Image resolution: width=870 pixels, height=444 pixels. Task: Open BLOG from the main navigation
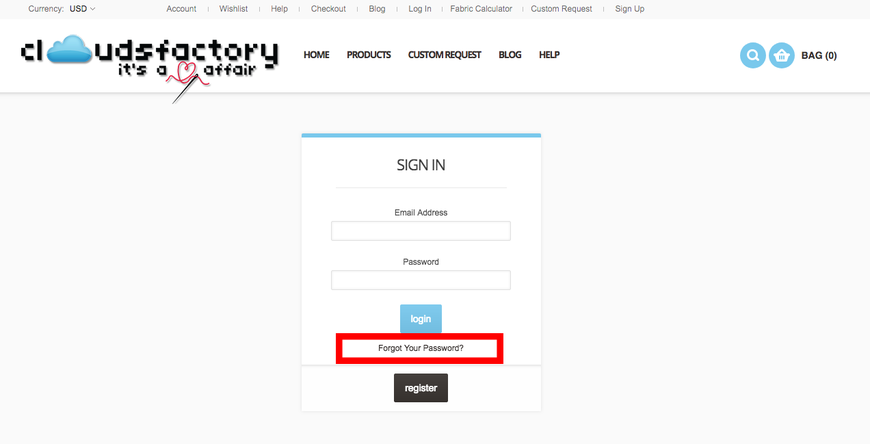510,55
